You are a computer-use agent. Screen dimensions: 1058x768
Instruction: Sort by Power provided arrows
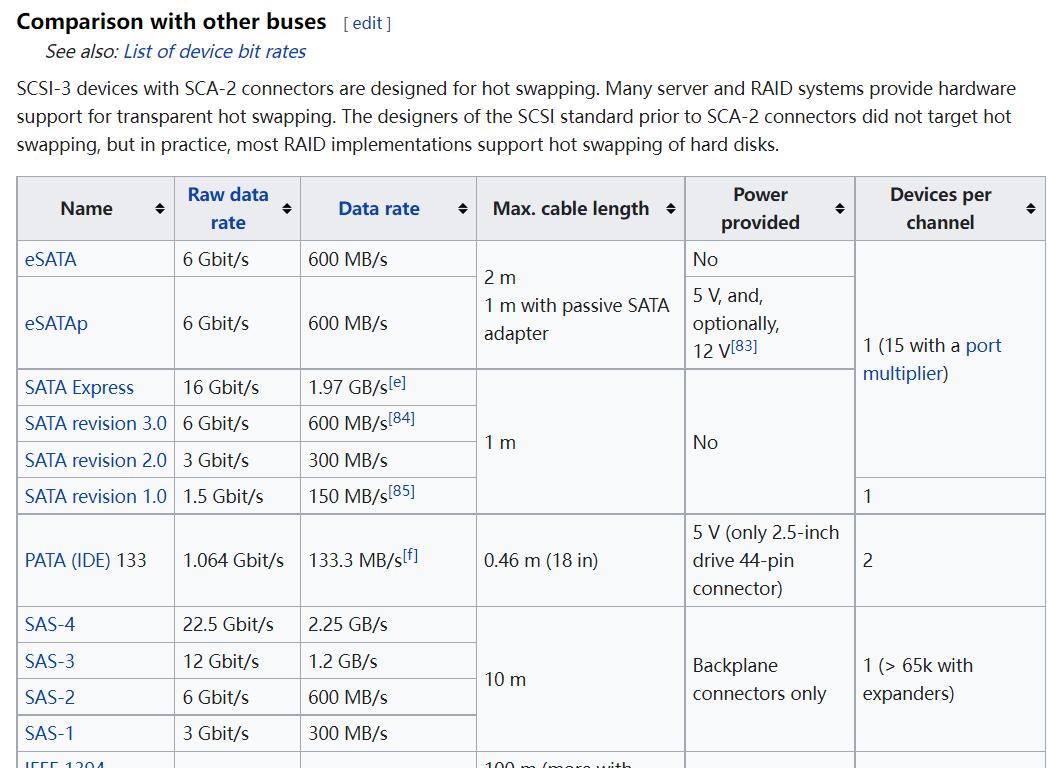pyautogui.click(x=840, y=209)
